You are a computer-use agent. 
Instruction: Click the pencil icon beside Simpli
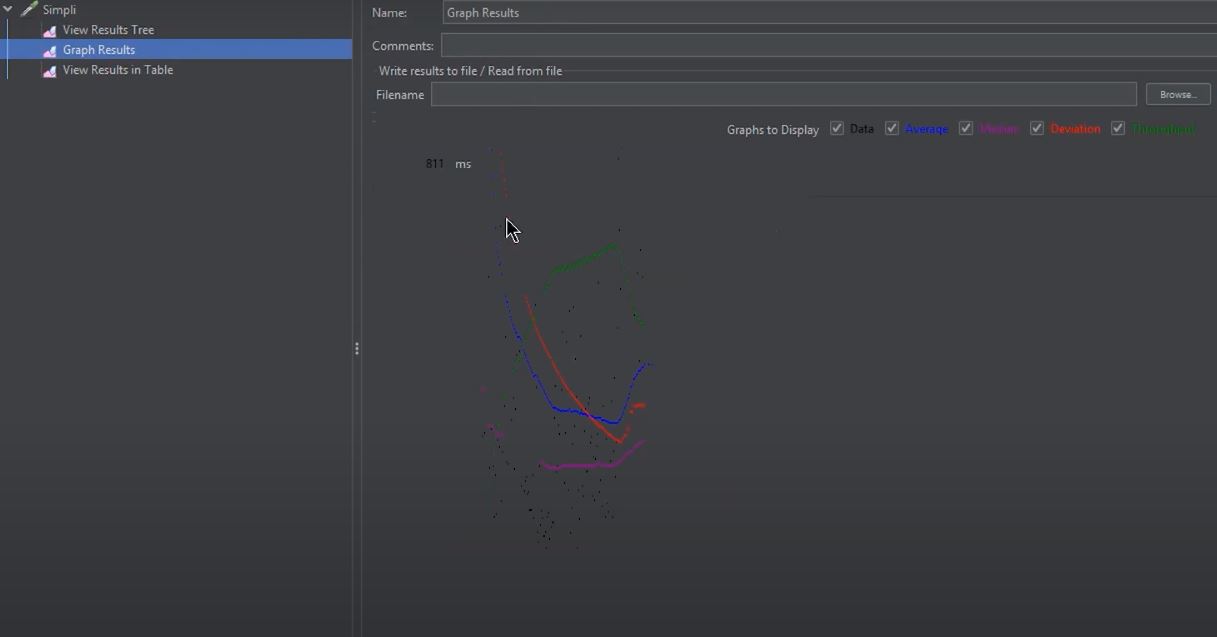click(x=29, y=10)
